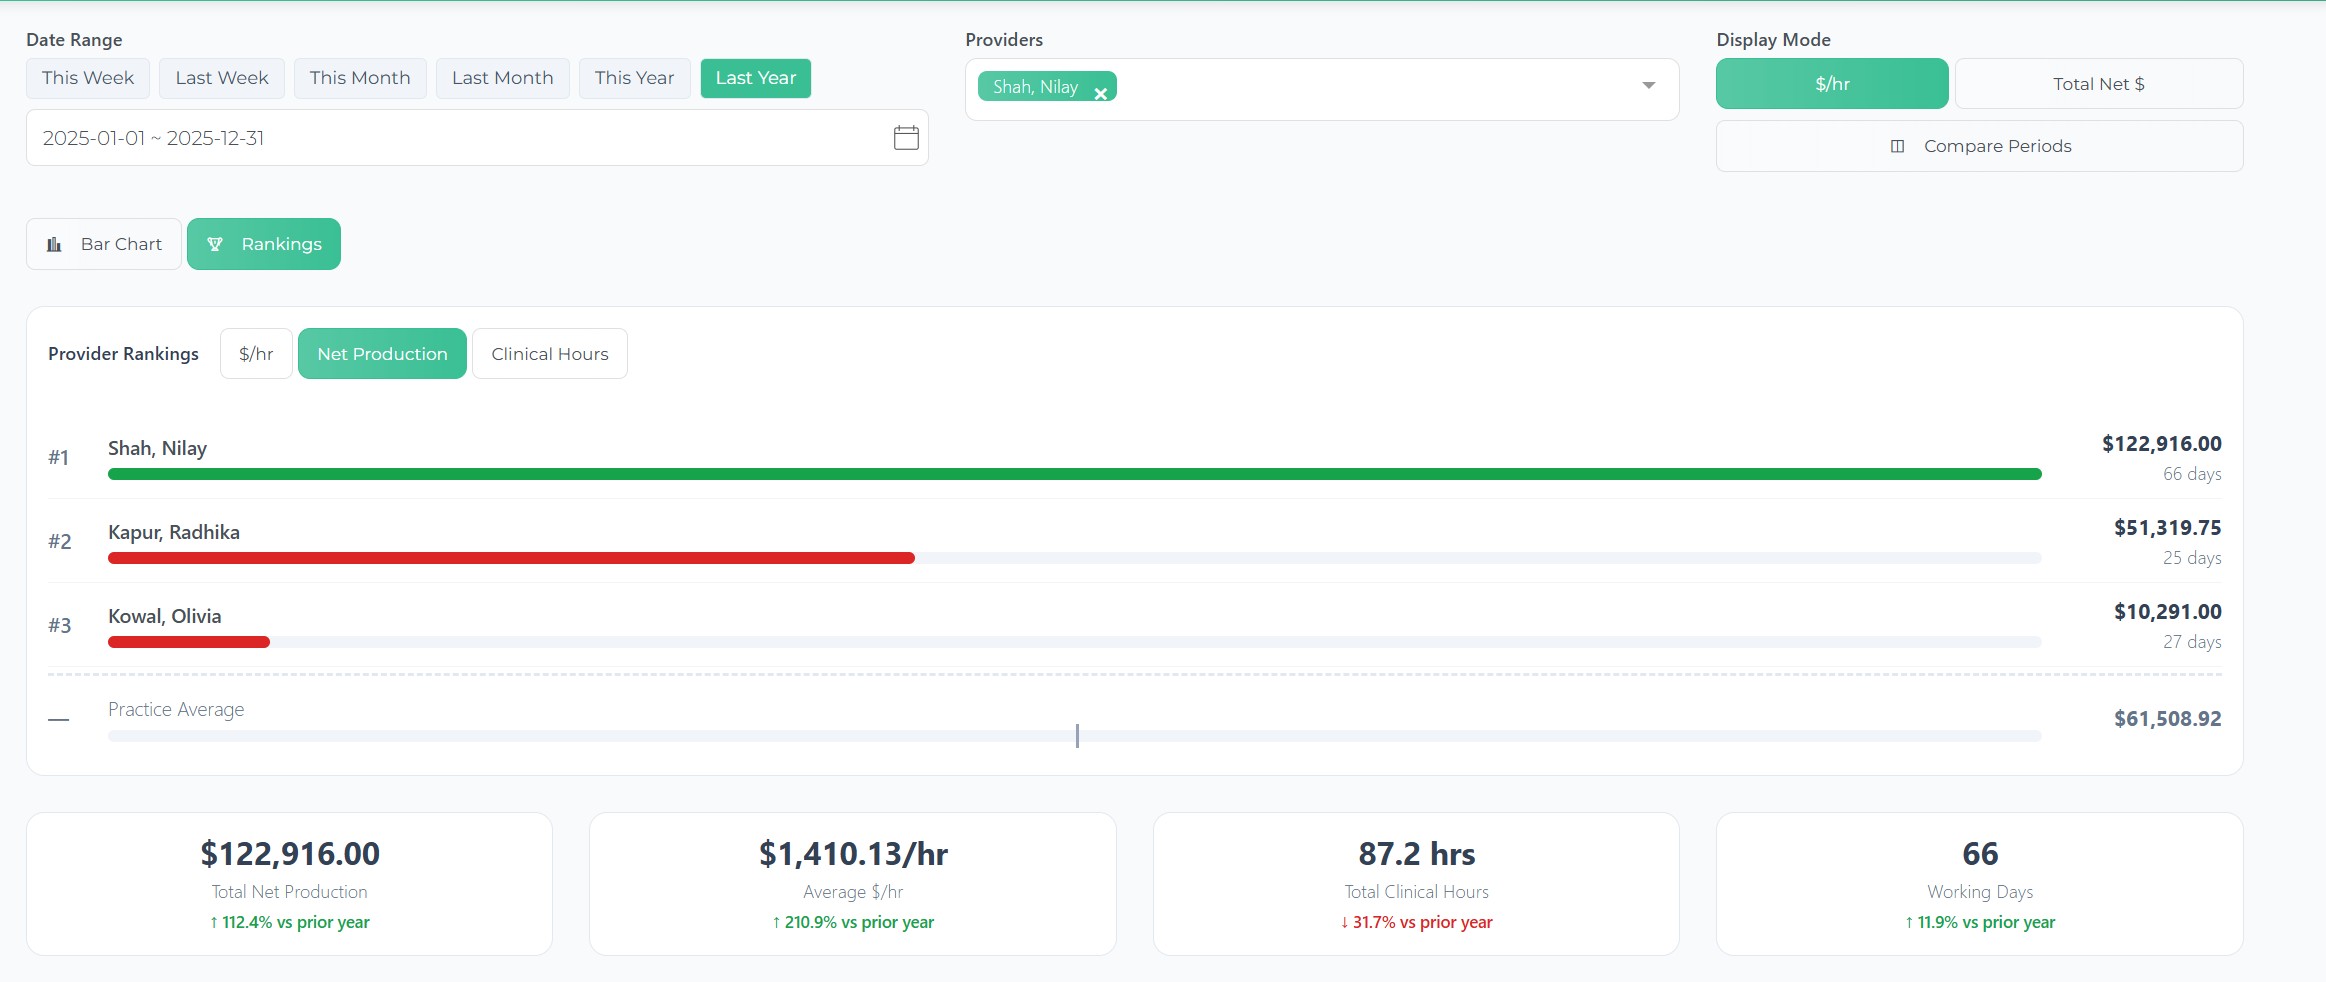Switch display mode to Total Net $
The width and height of the screenshot is (2326, 982).
(x=2098, y=84)
